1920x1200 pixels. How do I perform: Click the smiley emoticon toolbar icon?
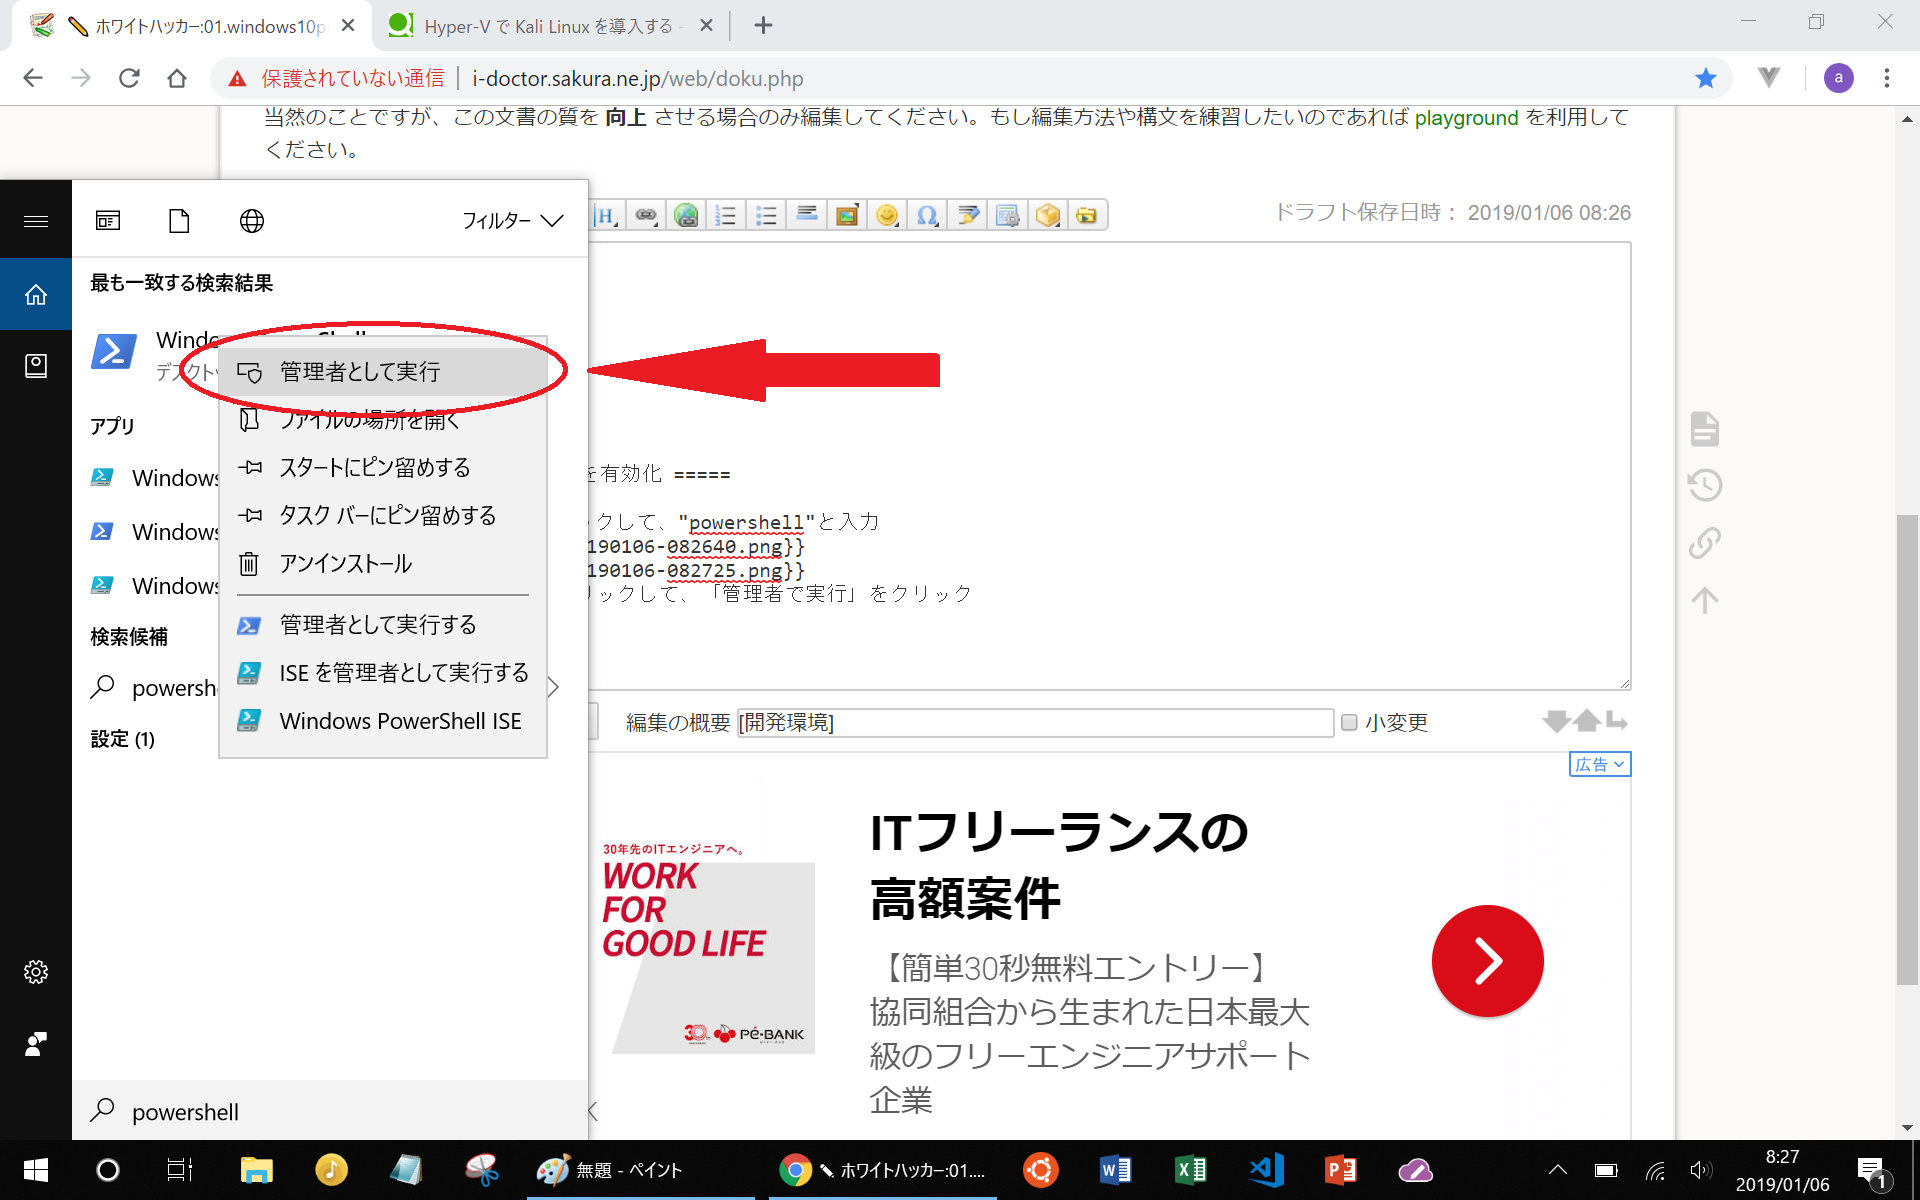(886, 215)
